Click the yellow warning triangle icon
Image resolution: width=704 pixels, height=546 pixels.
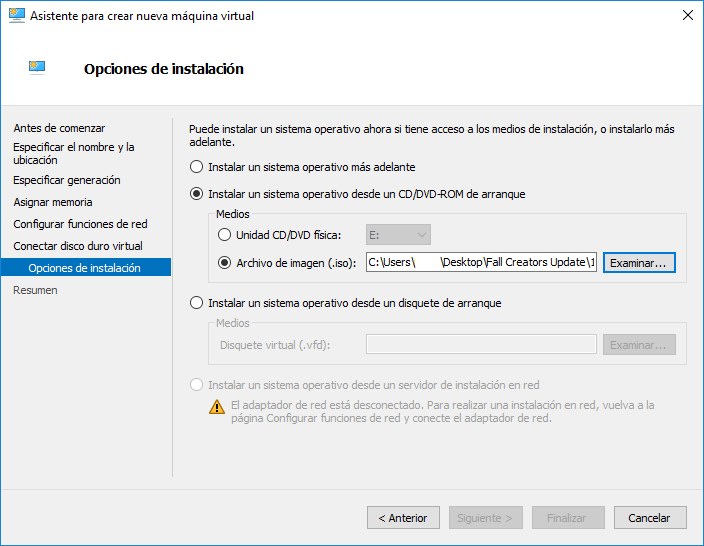pyautogui.click(x=217, y=407)
